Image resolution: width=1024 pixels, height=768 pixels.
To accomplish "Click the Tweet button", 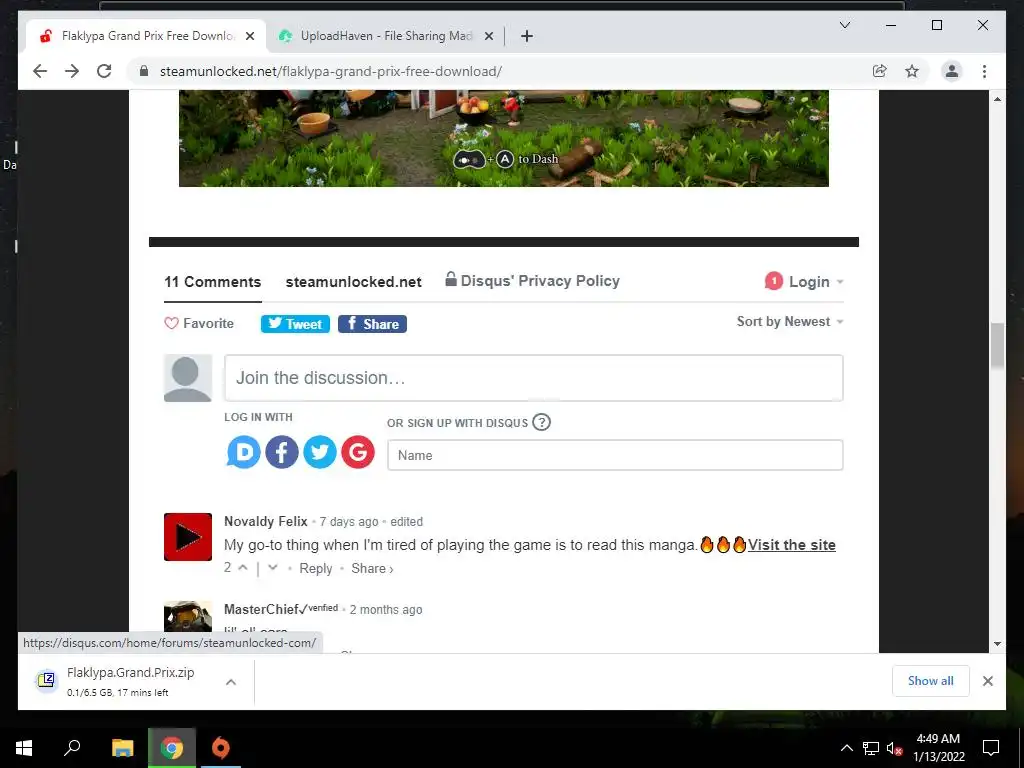I will (x=295, y=324).
